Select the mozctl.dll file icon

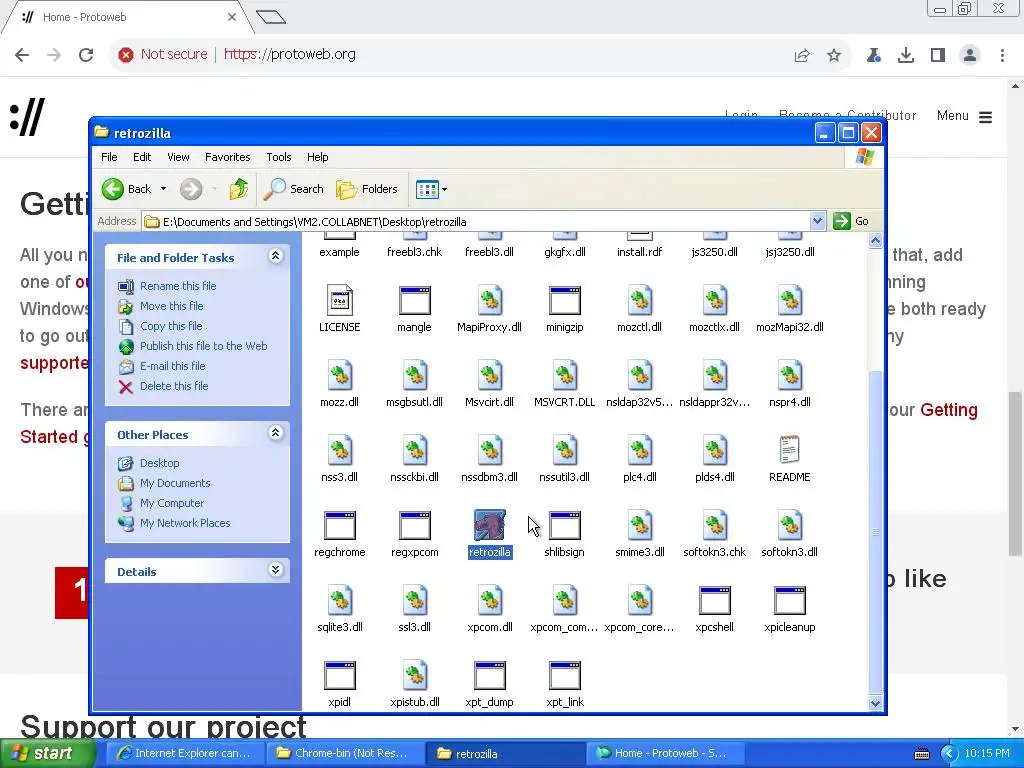point(640,300)
